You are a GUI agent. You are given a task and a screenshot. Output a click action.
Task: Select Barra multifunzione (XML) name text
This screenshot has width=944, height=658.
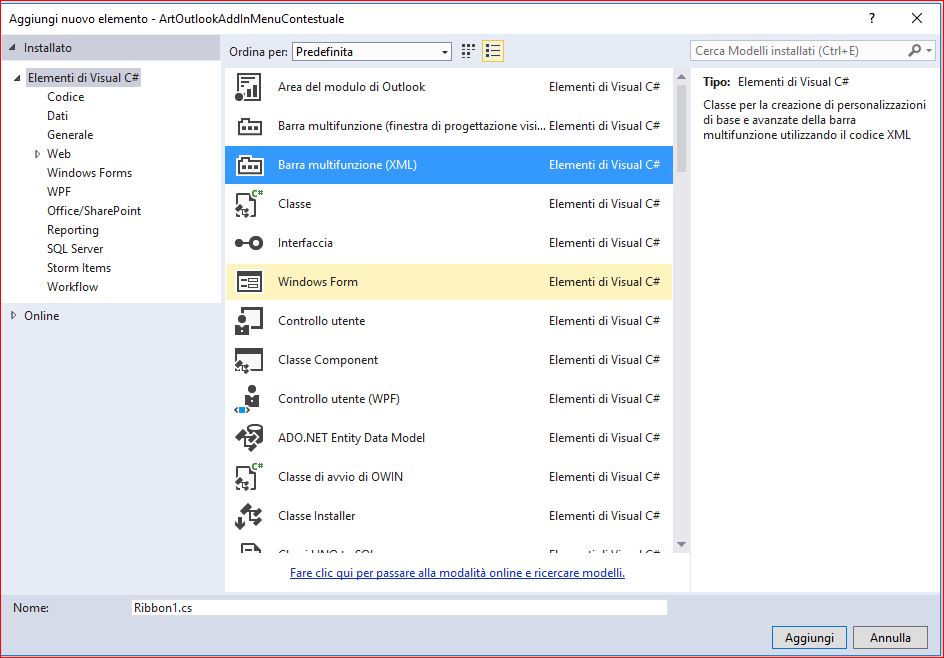tap(347, 165)
